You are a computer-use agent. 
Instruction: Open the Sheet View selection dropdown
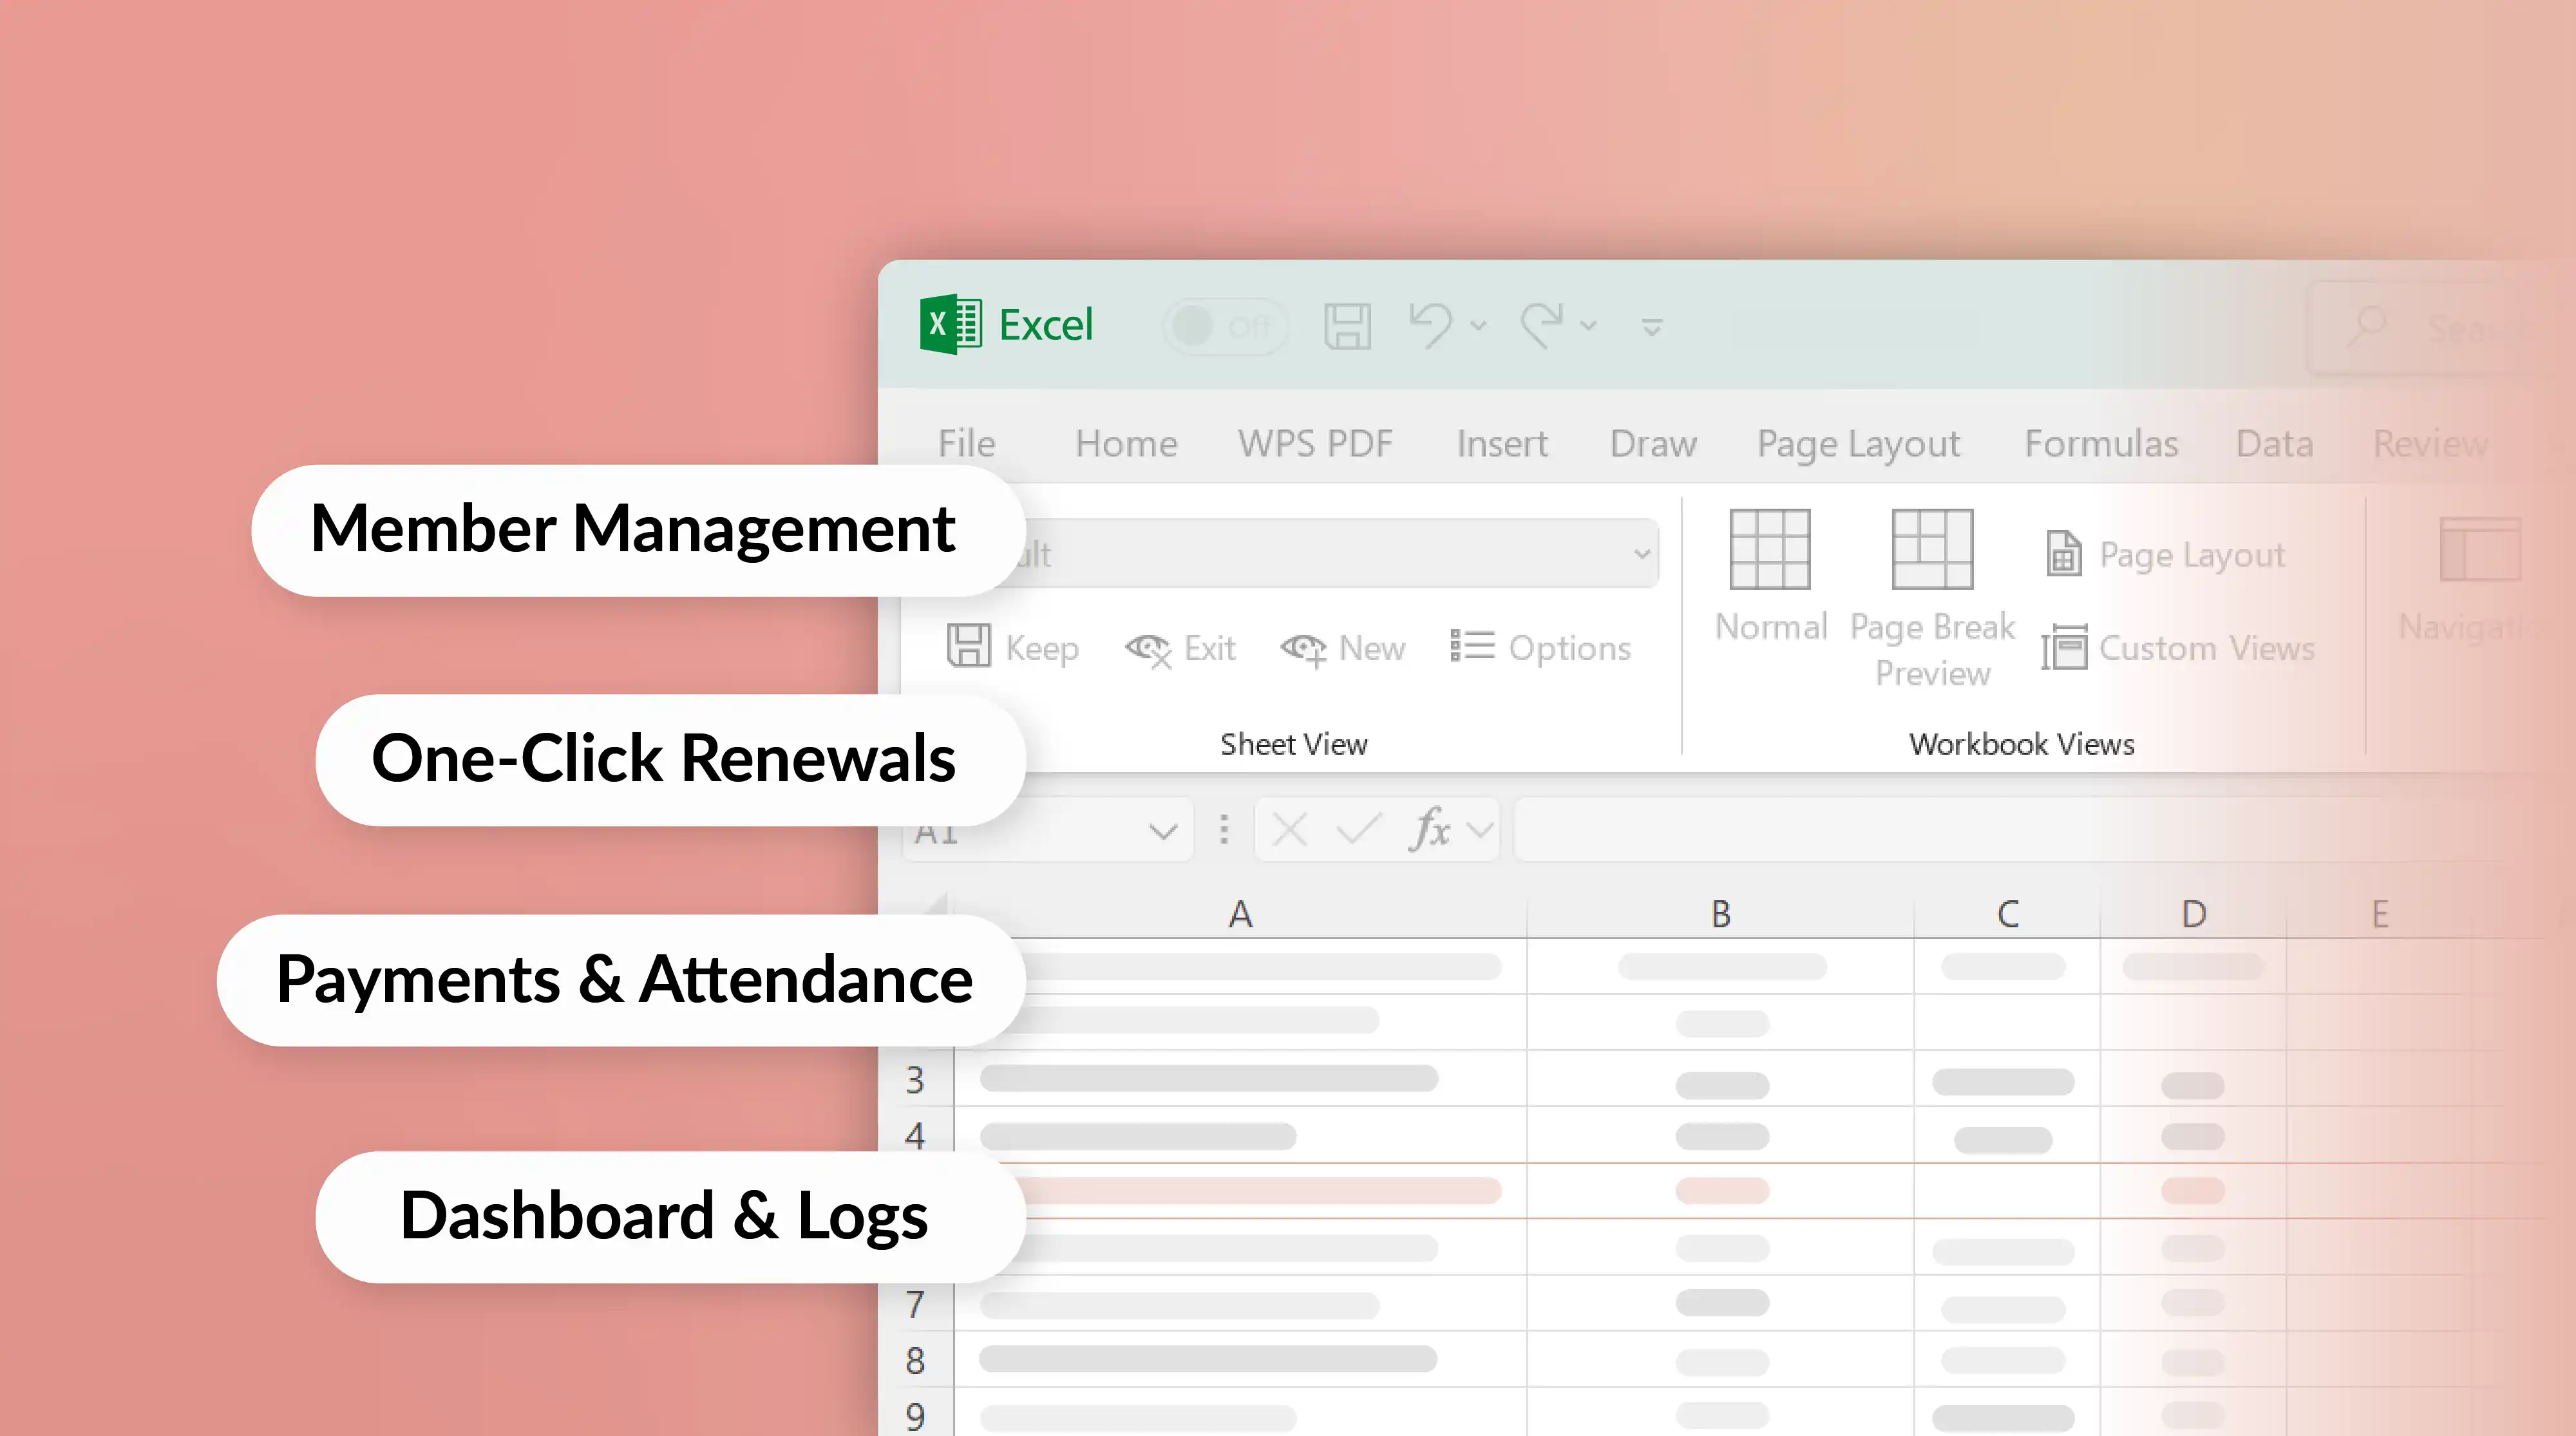tap(1641, 553)
